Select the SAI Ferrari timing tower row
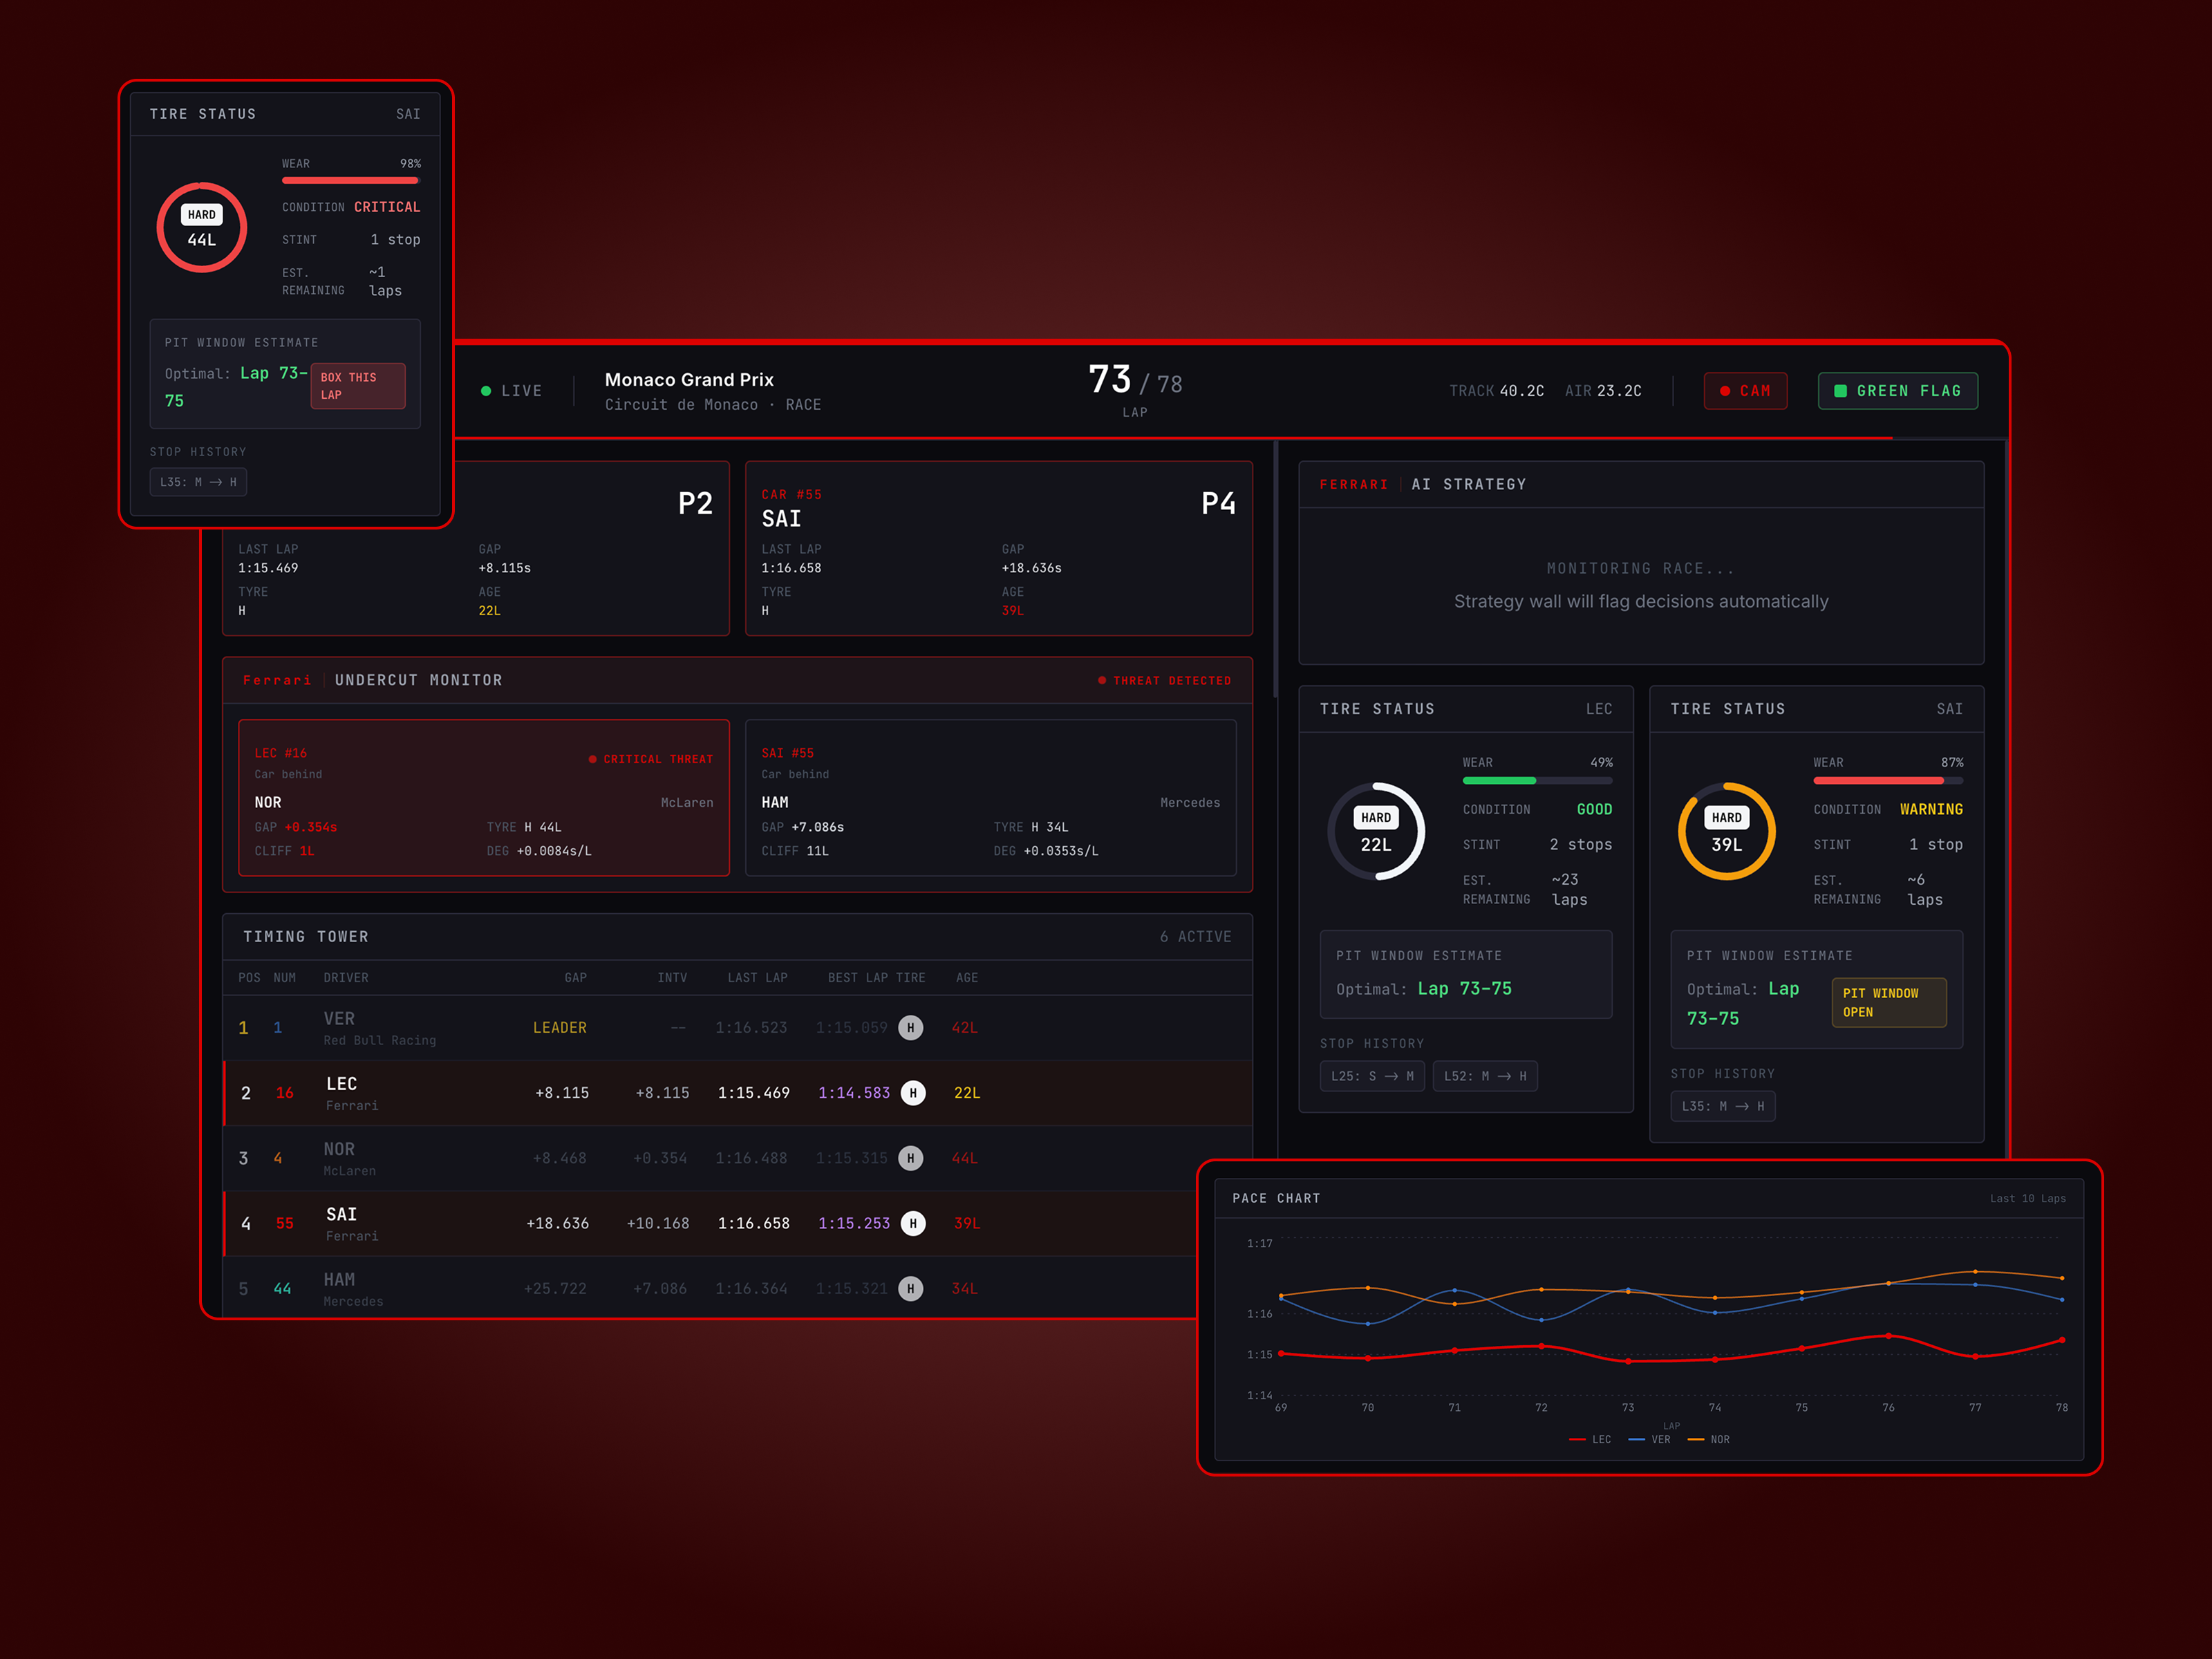2212x1659 pixels. pos(738,1223)
